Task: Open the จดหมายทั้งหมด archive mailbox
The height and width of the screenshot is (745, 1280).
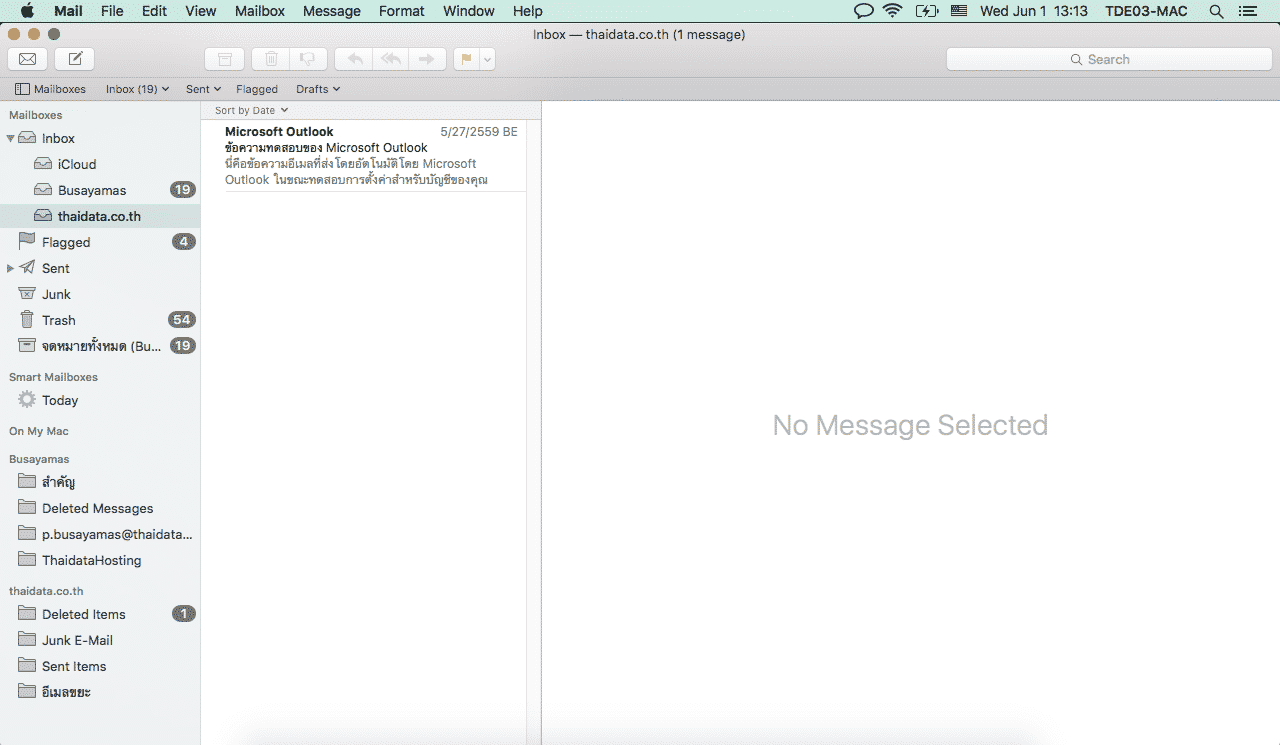Action: (x=100, y=346)
